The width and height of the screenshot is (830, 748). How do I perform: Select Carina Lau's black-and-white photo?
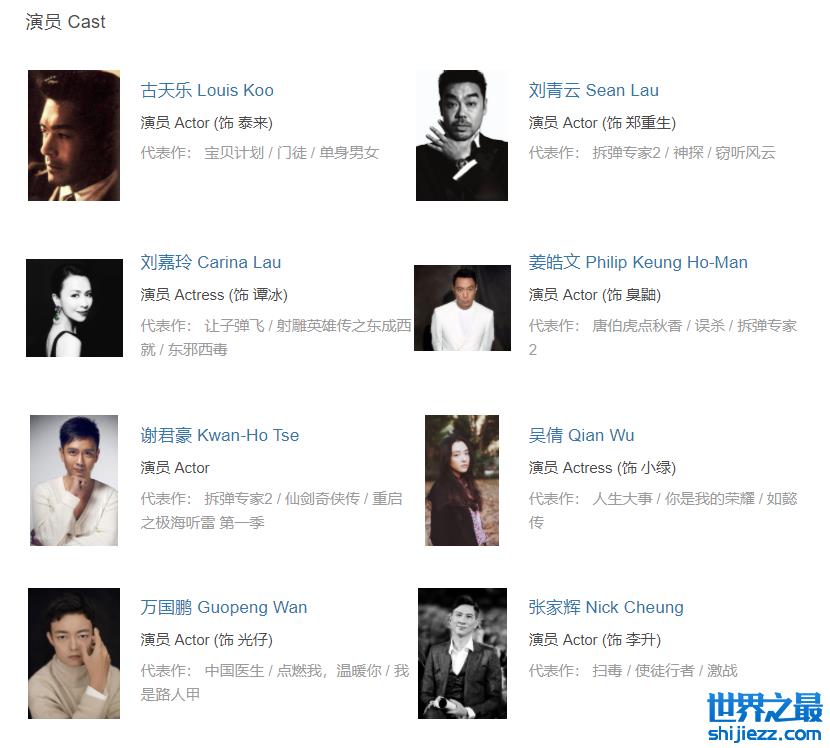(x=75, y=308)
